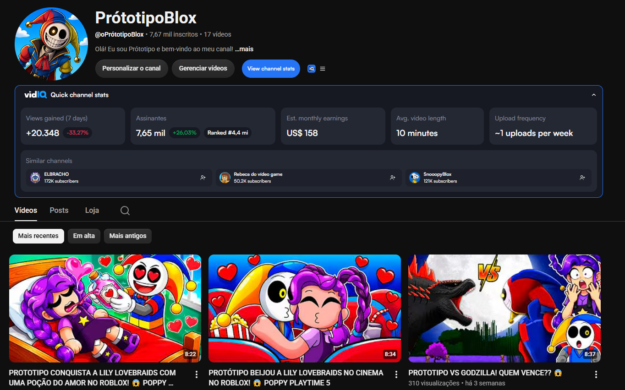Open the vidIQ hamburger menu icon
The image size is (625, 390).
tap(322, 69)
